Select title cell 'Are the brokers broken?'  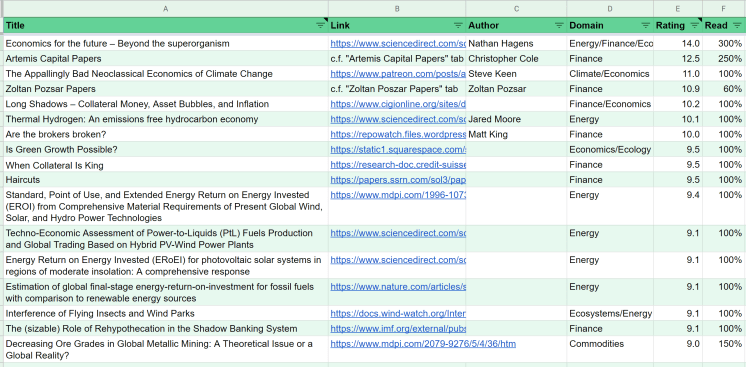[x=166, y=134]
